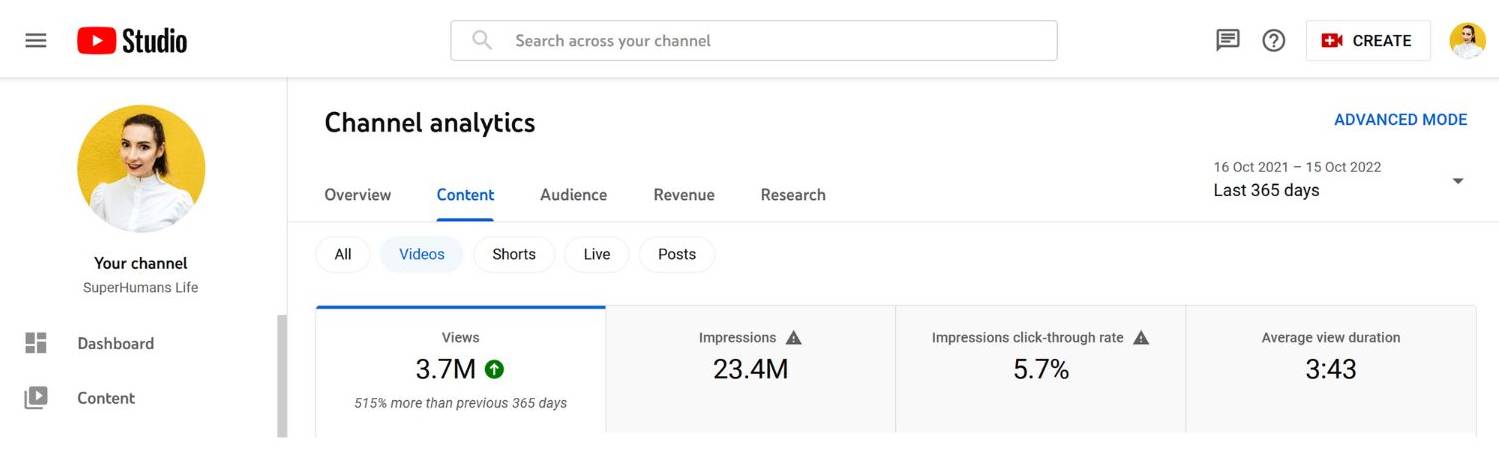Click the account avatar in top bar
The image size is (1499, 450).
[x=1467, y=41]
